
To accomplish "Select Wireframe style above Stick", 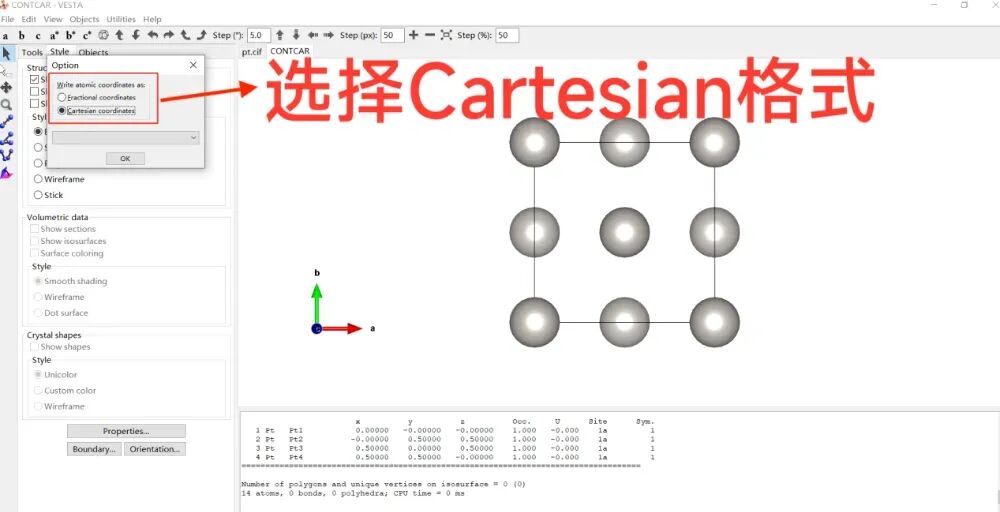I will click(59, 179).
